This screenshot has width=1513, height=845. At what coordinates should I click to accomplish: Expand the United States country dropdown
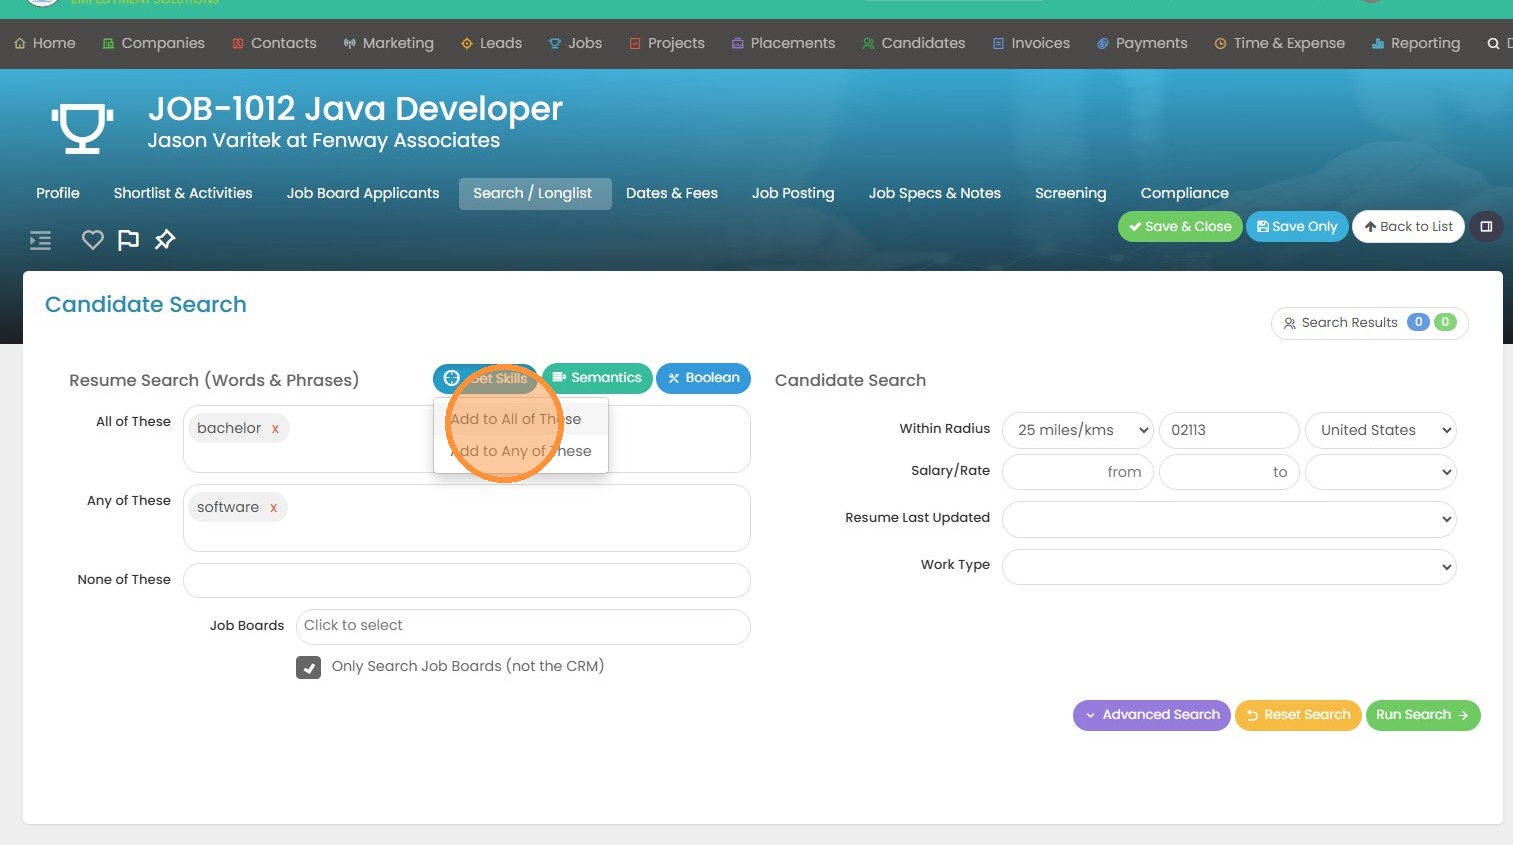pos(1380,430)
